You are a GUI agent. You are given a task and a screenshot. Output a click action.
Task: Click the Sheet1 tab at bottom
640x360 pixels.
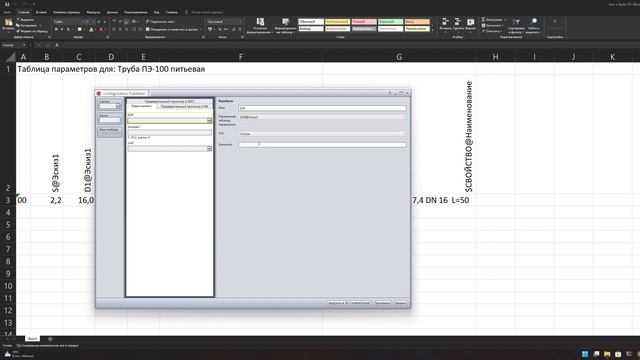pyautogui.click(x=32, y=339)
